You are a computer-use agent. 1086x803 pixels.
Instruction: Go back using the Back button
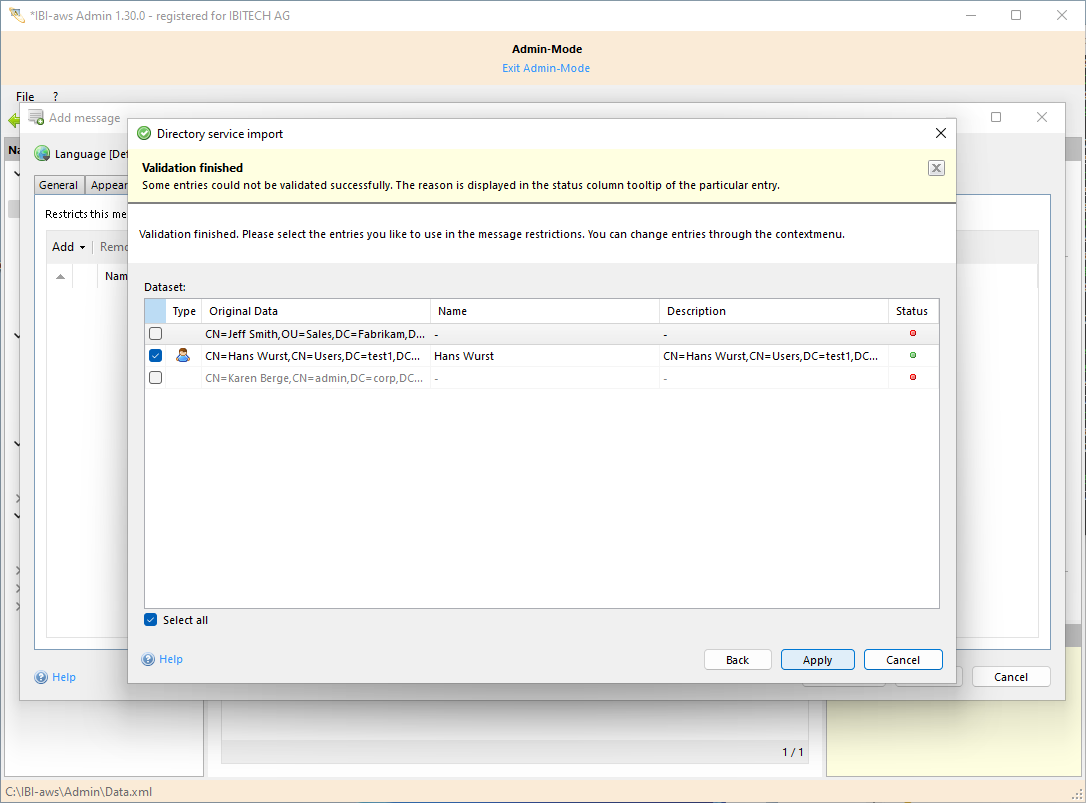[737, 660]
